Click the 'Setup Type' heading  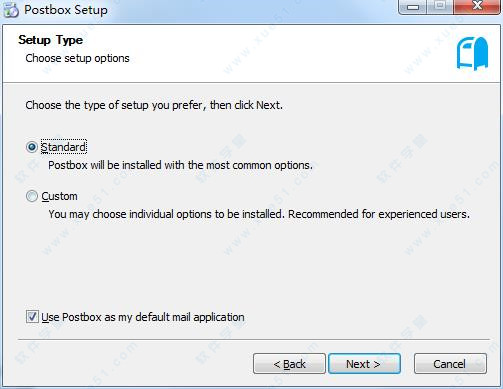click(x=51, y=40)
